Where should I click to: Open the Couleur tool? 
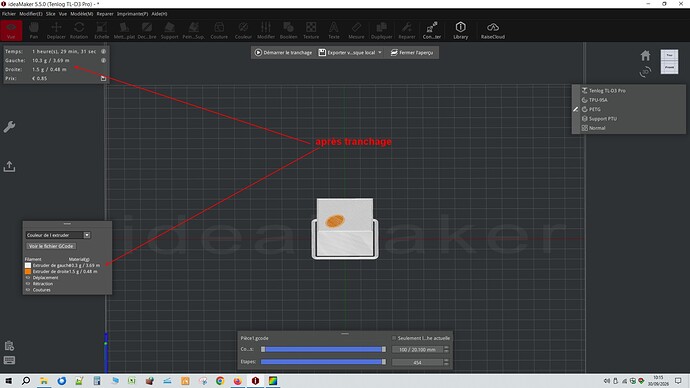click(x=243, y=30)
